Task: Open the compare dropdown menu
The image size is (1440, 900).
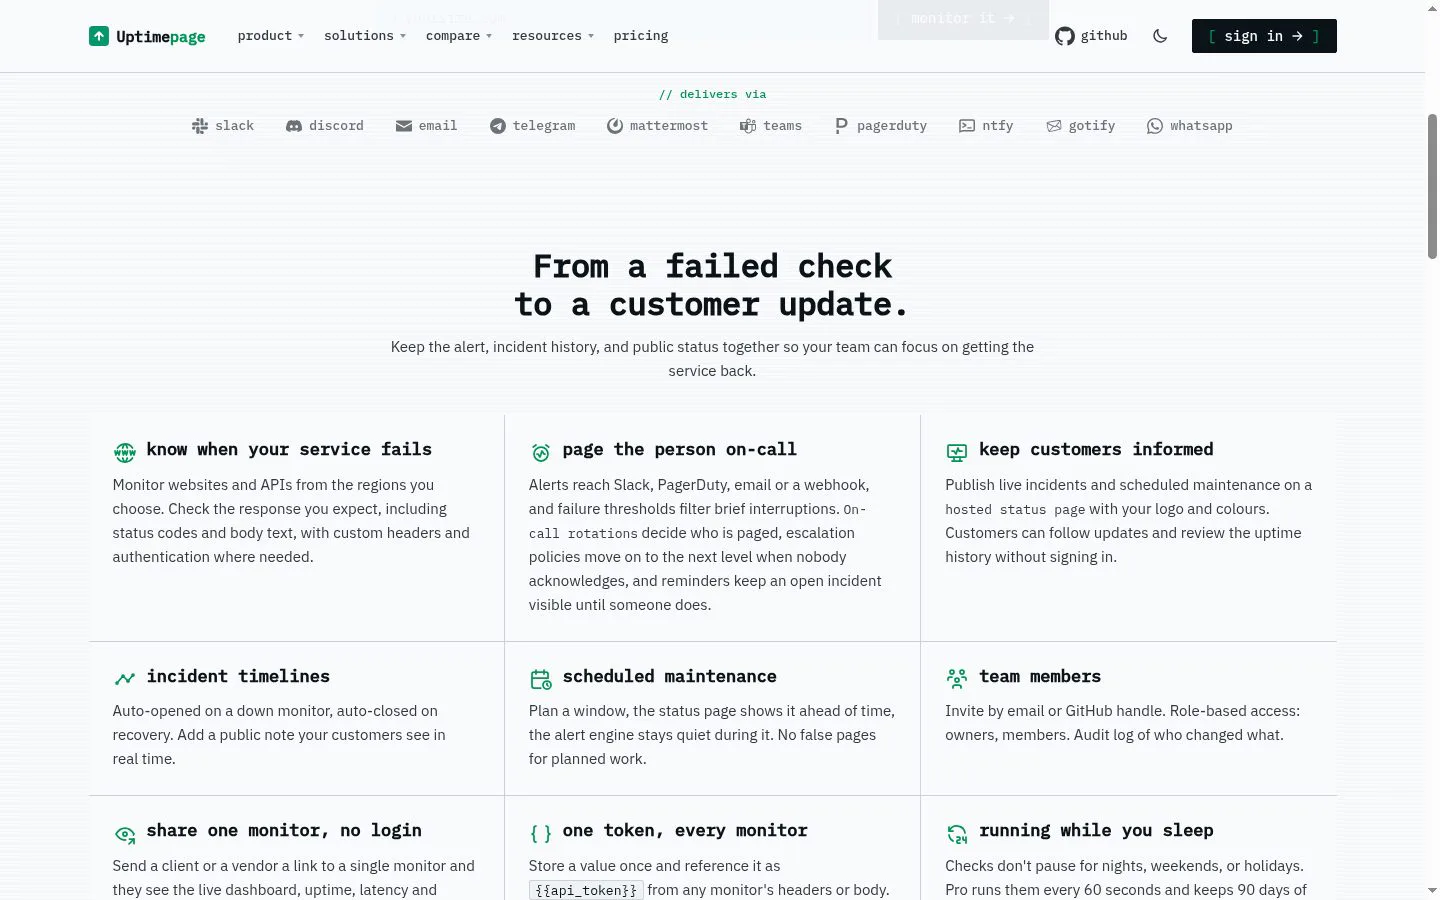Action: 459,36
